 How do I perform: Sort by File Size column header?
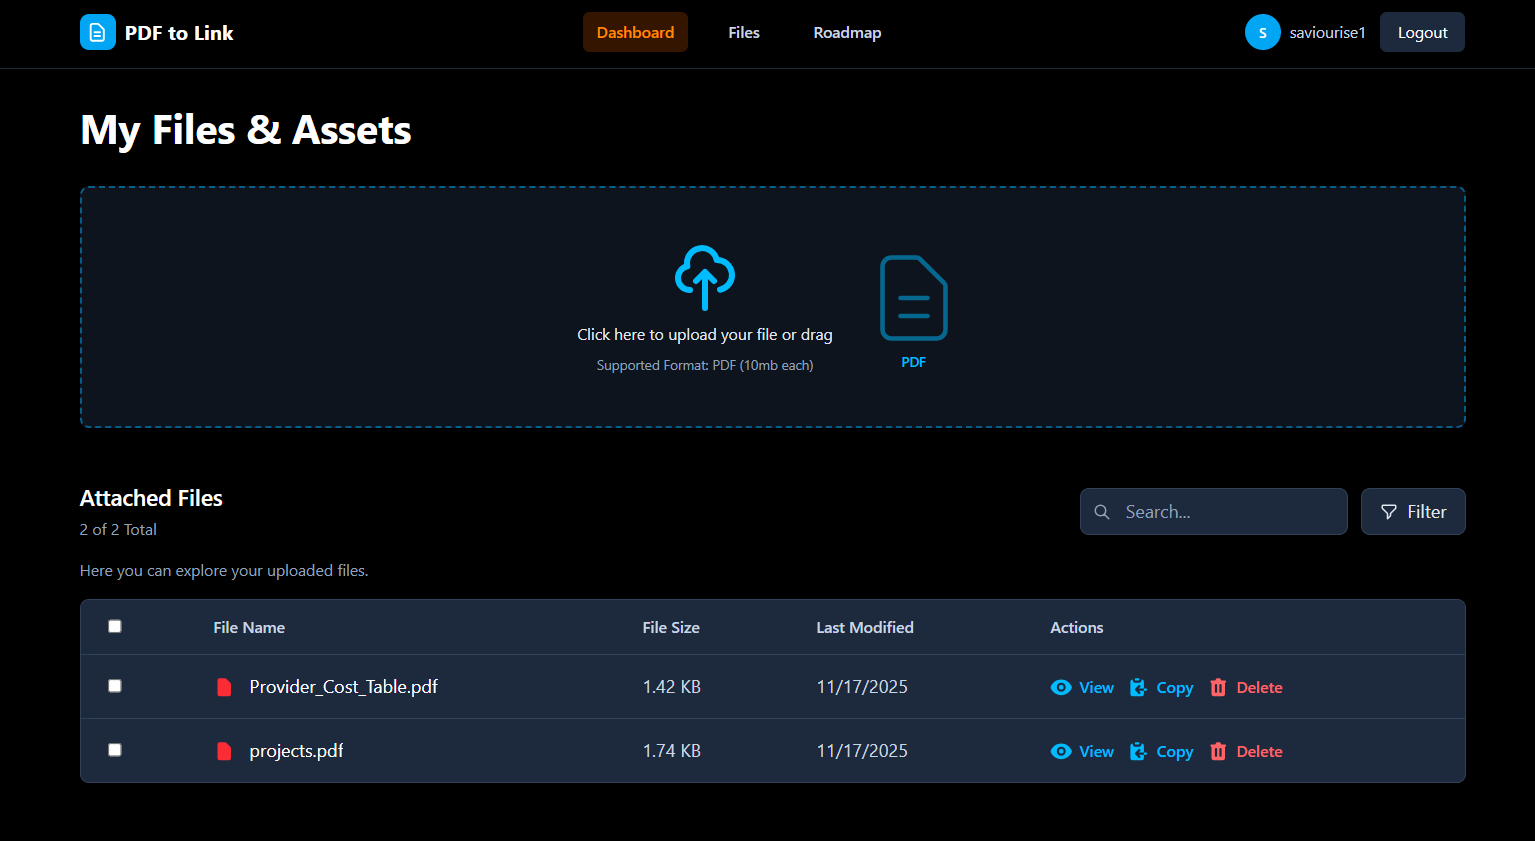coord(671,628)
